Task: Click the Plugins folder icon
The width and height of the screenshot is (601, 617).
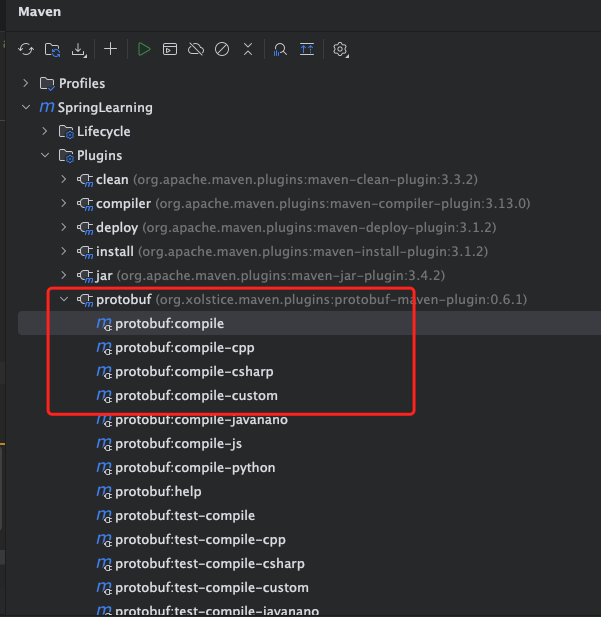Action: [x=66, y=156]
